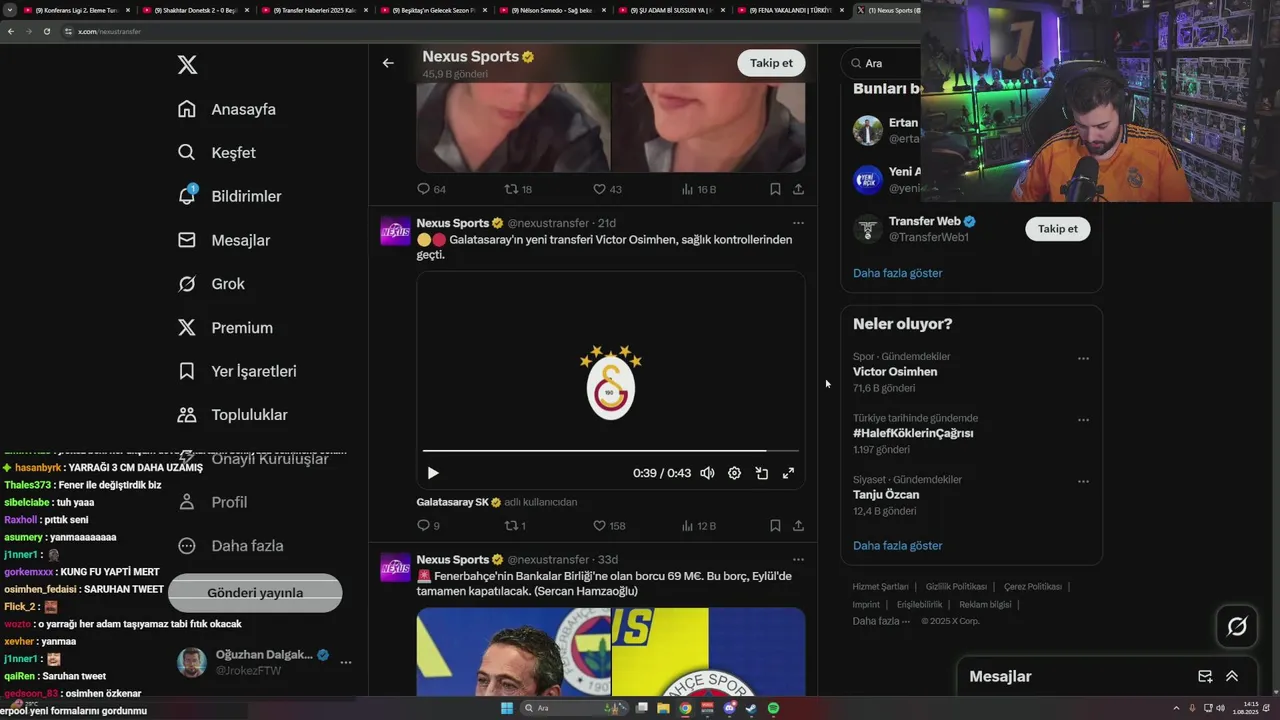This screenshot has height=720, width=1280.
Task: Follow Transfer Web with the Takip et button
Action: click(x=1057, y=229)
